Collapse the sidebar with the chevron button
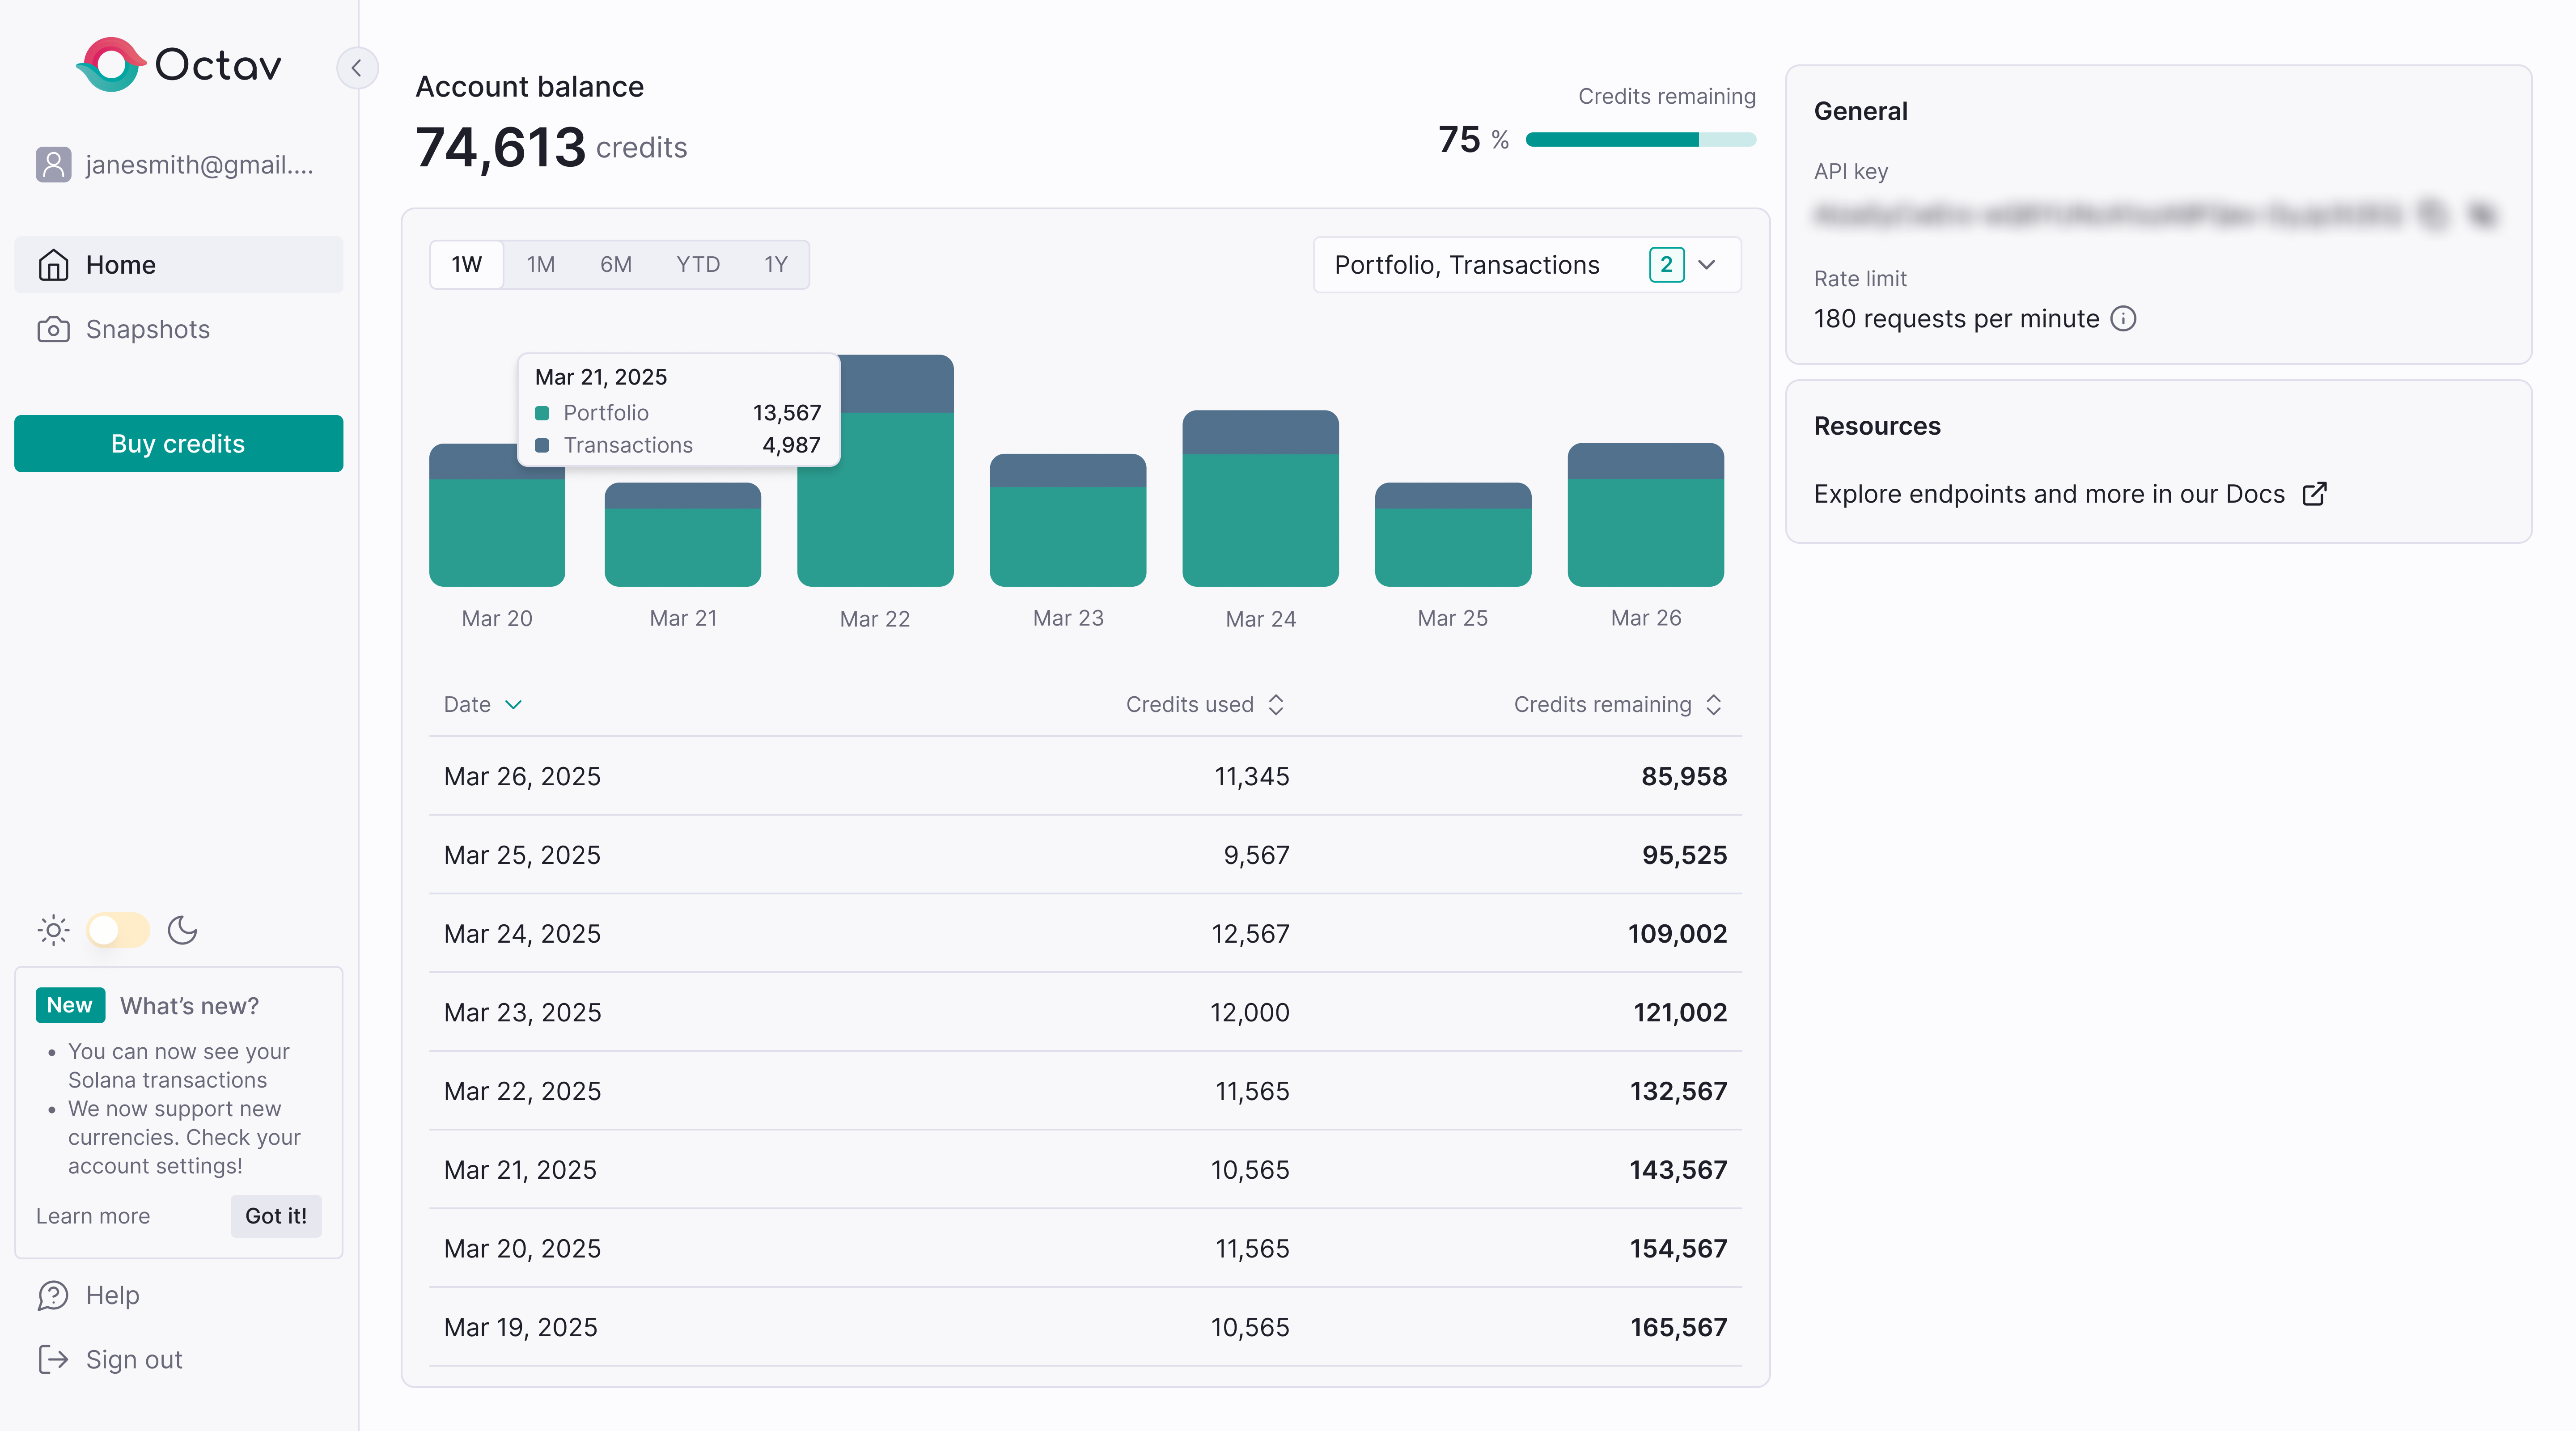The width and height of the screenshot is (2576, 1431). click(357, 68)
